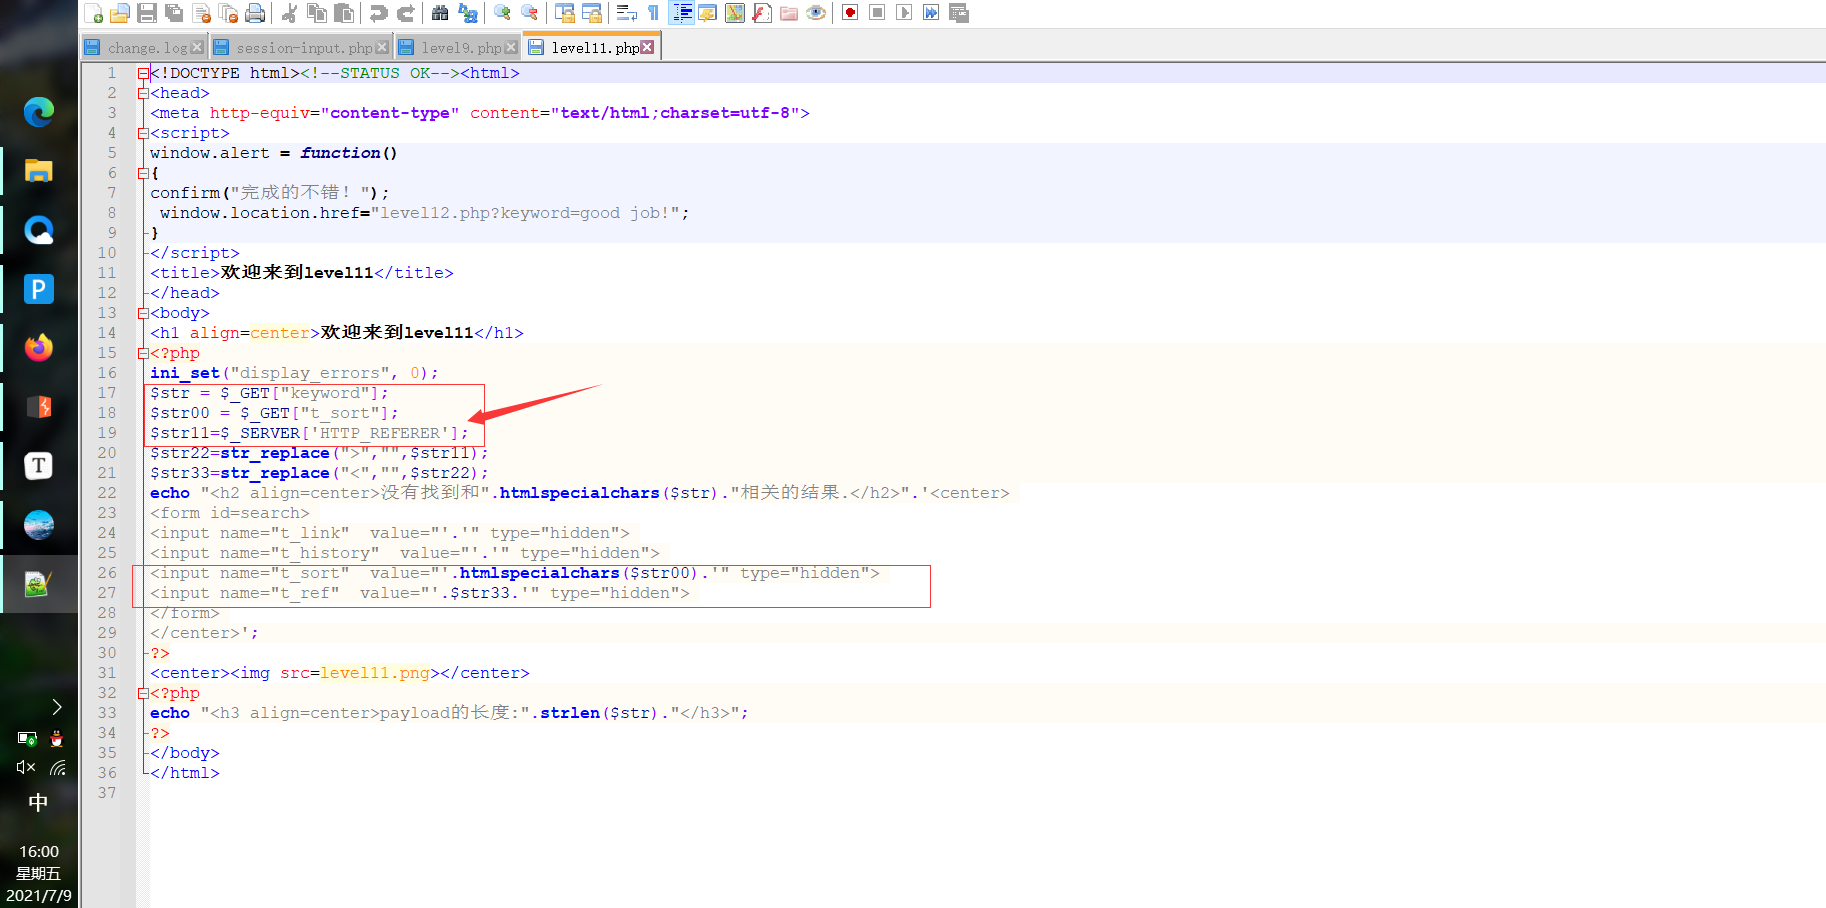
Task: Collapse the php fold at line 15
Action: [x=143, y=353]
